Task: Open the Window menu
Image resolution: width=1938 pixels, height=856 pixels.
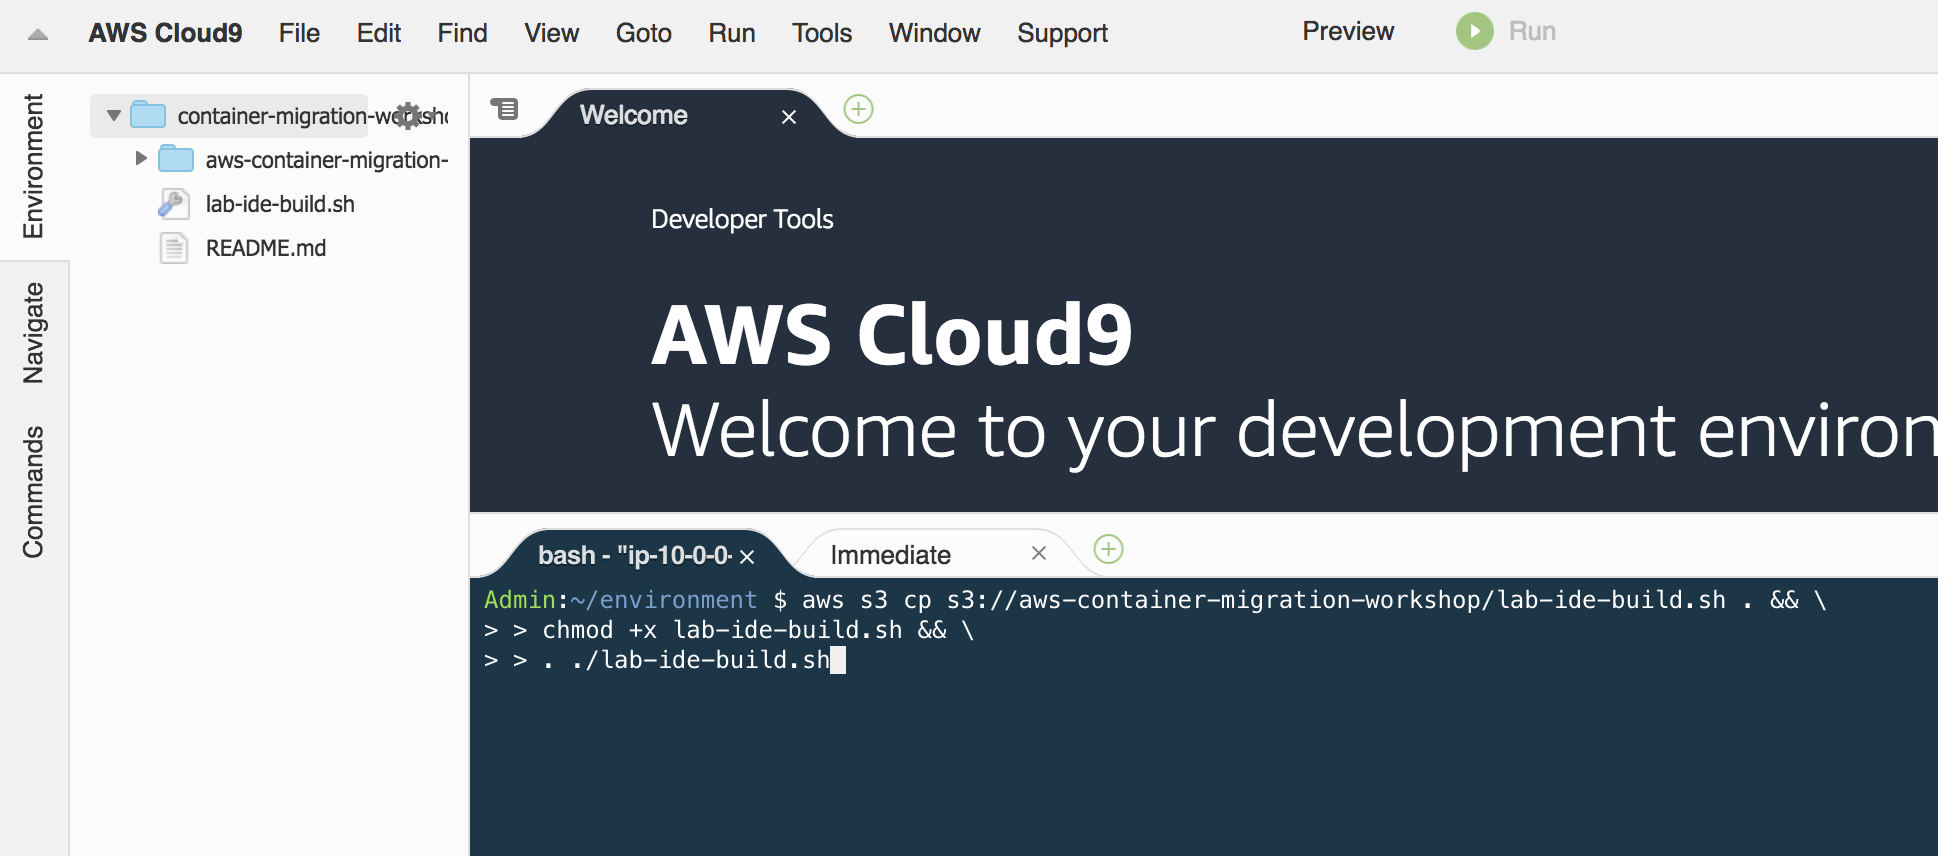Action: coord(934,33)
